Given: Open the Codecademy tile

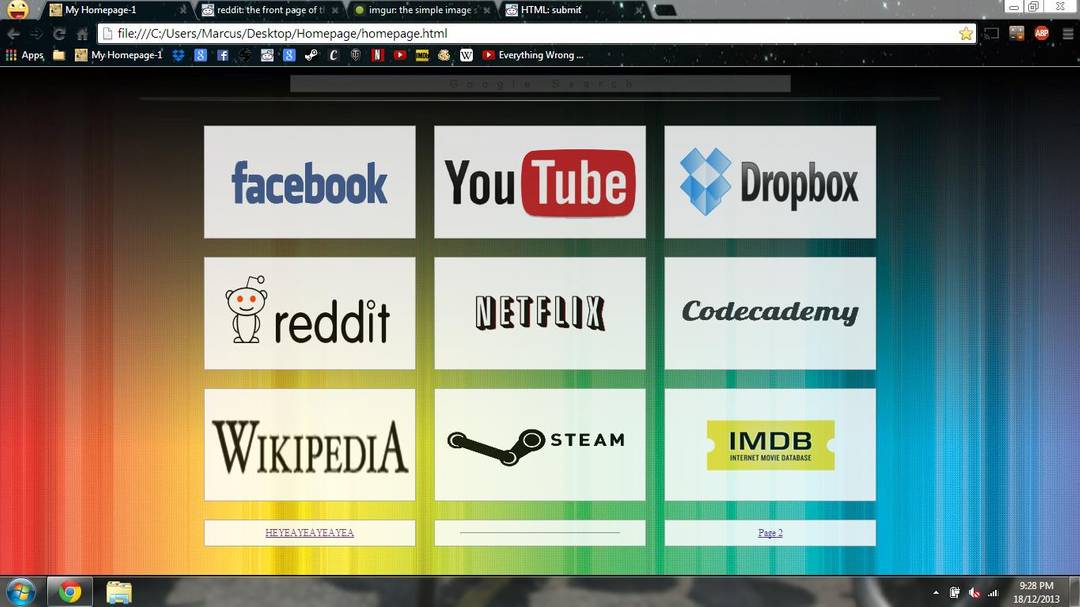Looking at the screenshot, I should [770, 313].
